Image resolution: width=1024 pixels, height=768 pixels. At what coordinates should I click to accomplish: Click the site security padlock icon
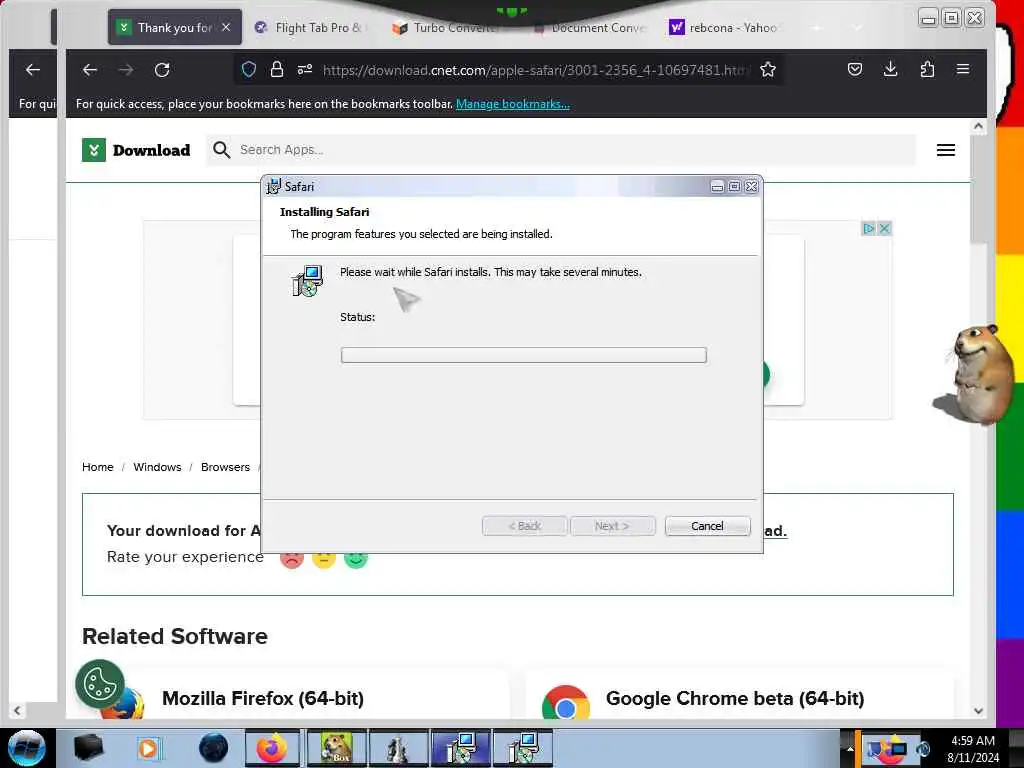tap(277, 69)
